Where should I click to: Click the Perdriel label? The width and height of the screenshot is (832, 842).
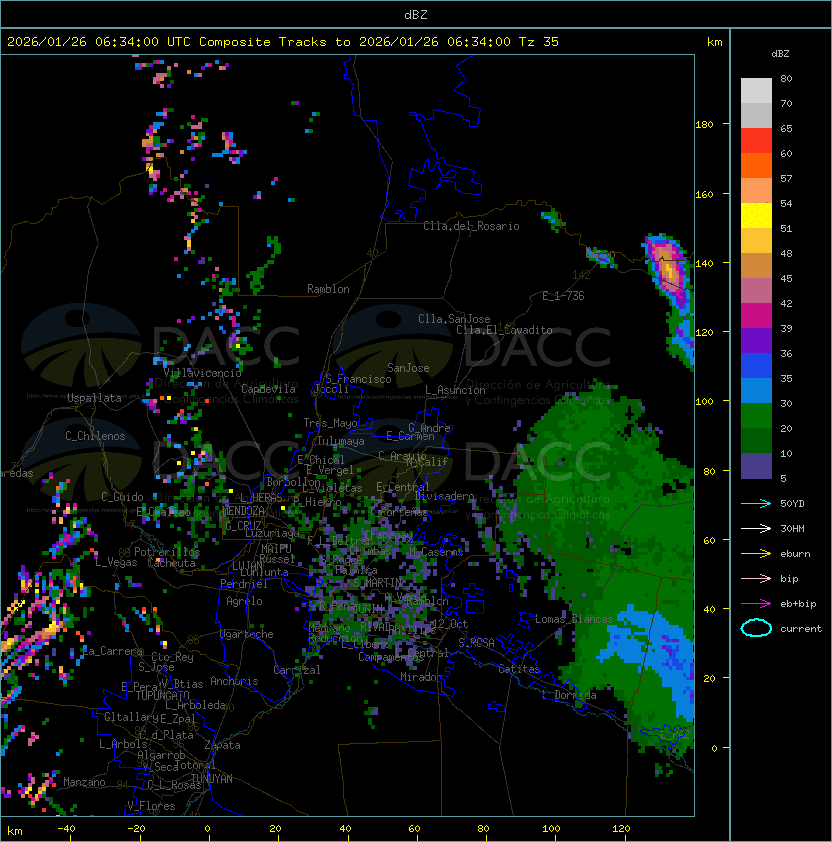[x=244, y=583]
